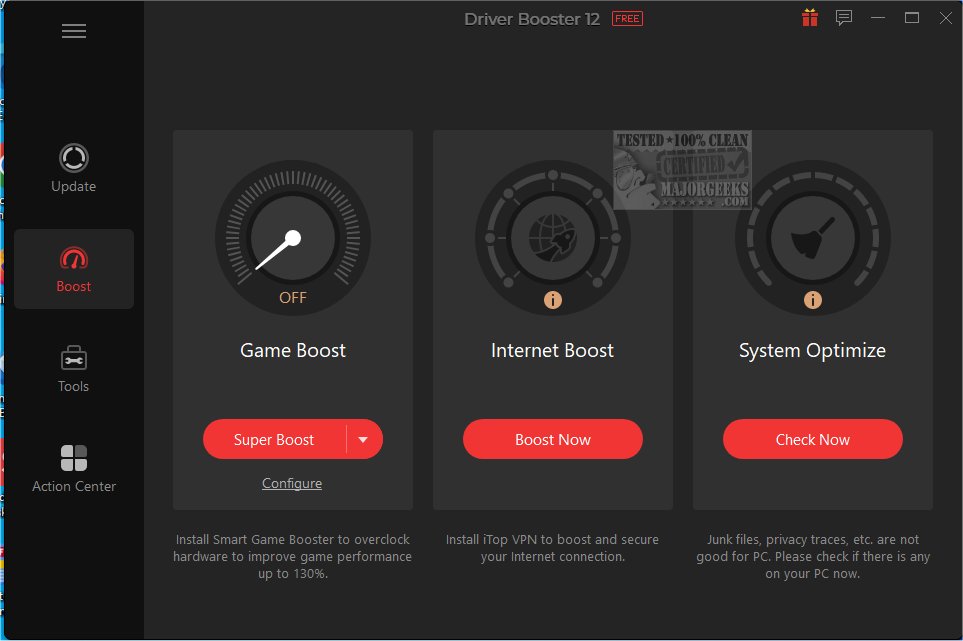Click the Game Boost gauge dial
Image resolution: width=963 pixels, height=641 pixels.
[x=293, y=238]
